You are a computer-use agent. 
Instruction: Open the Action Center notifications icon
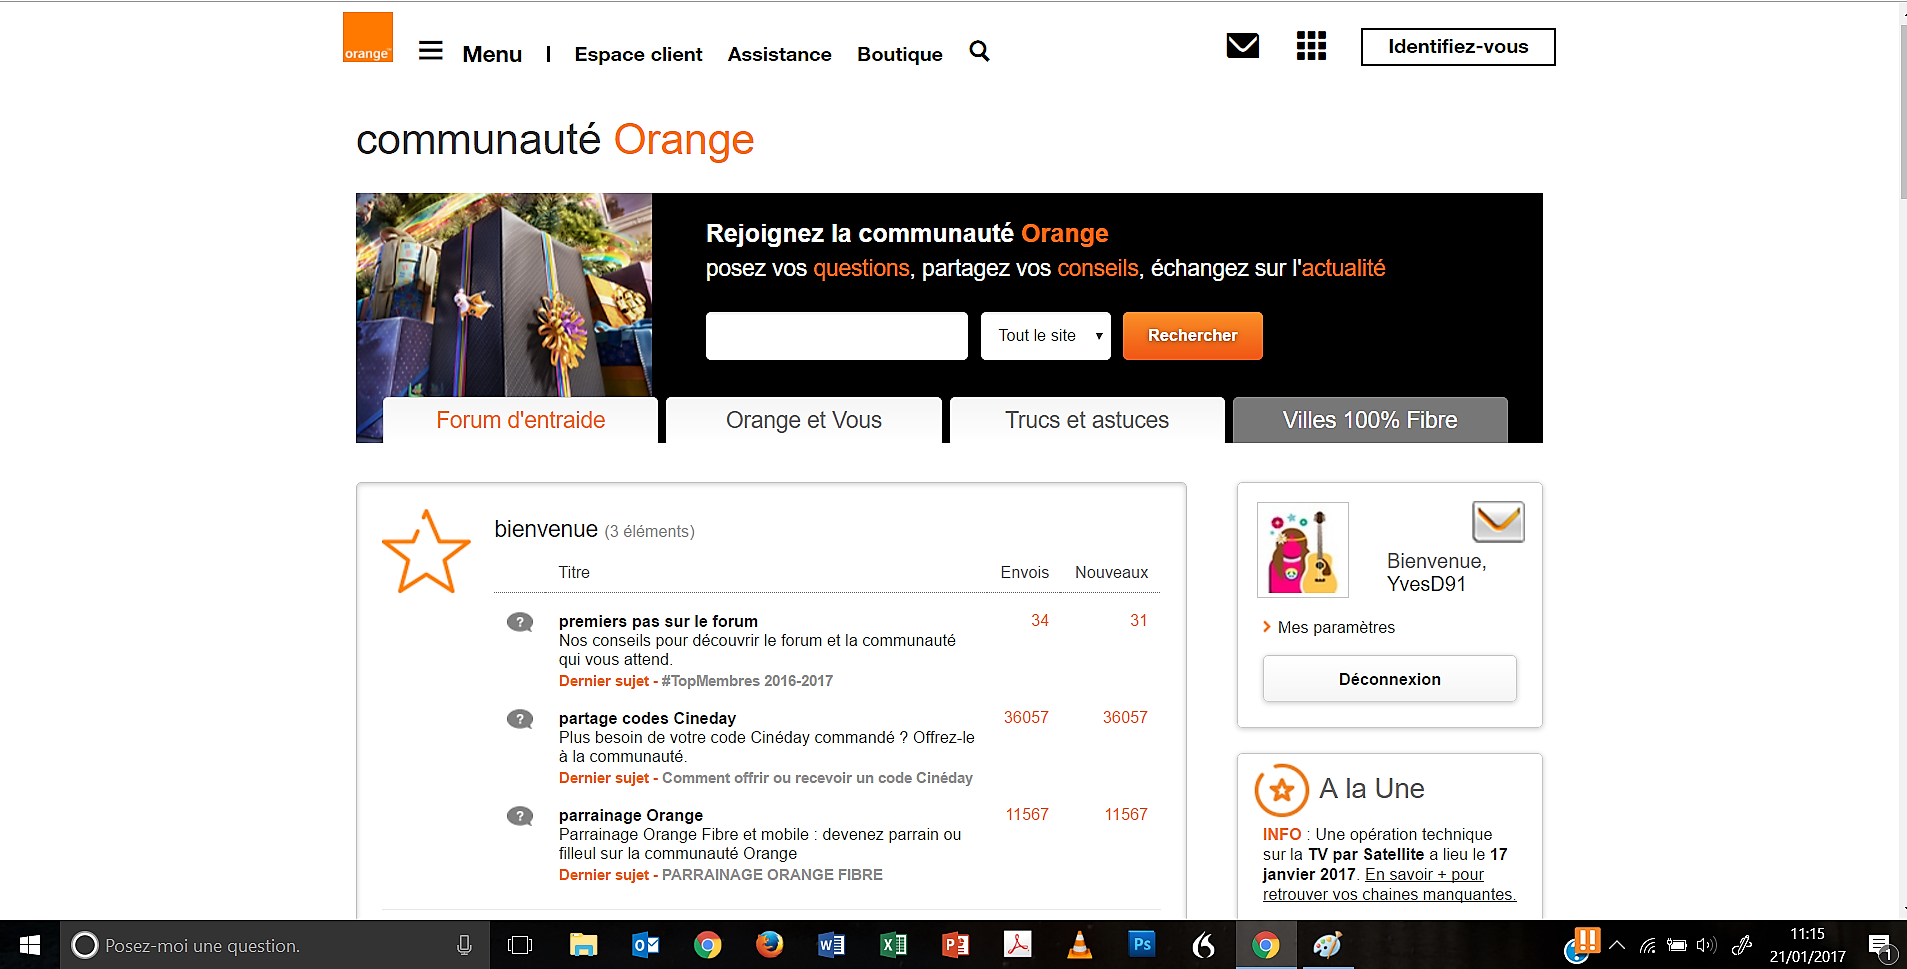(1880, 946)
